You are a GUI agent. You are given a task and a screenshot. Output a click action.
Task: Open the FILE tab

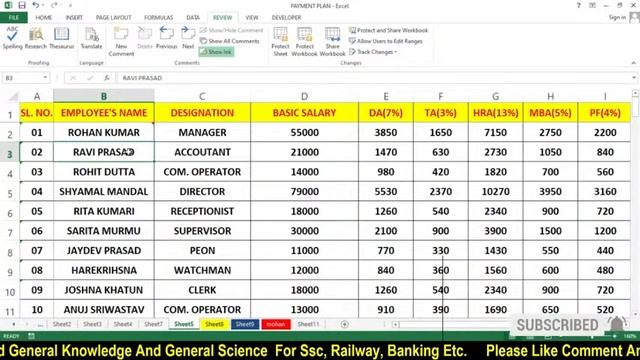click(x=14, y=18)
